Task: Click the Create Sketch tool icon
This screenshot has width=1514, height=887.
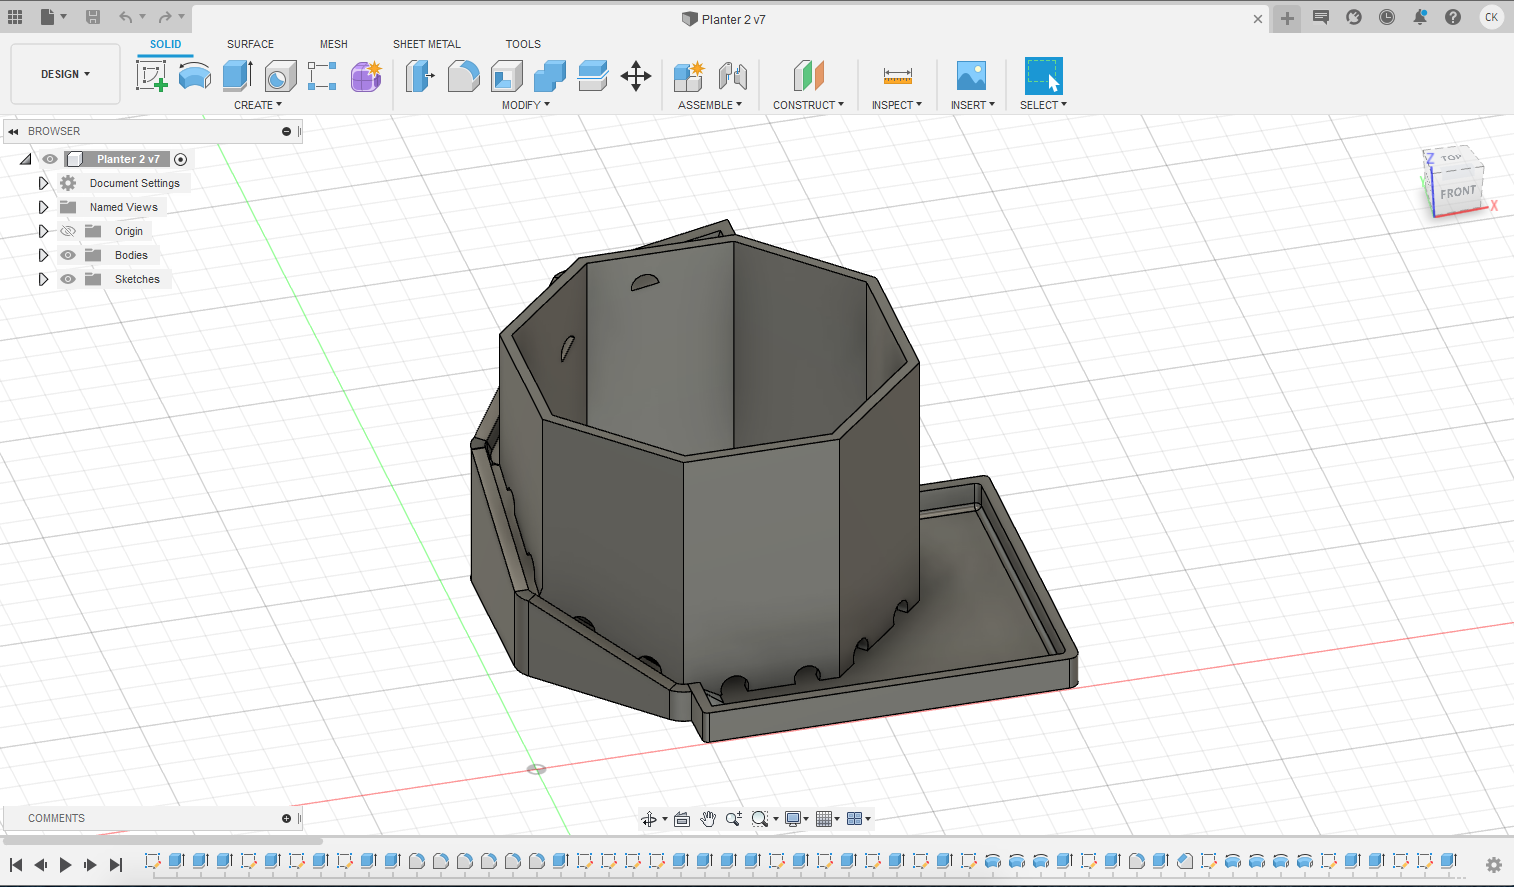Action: click(x=151, y=76)
